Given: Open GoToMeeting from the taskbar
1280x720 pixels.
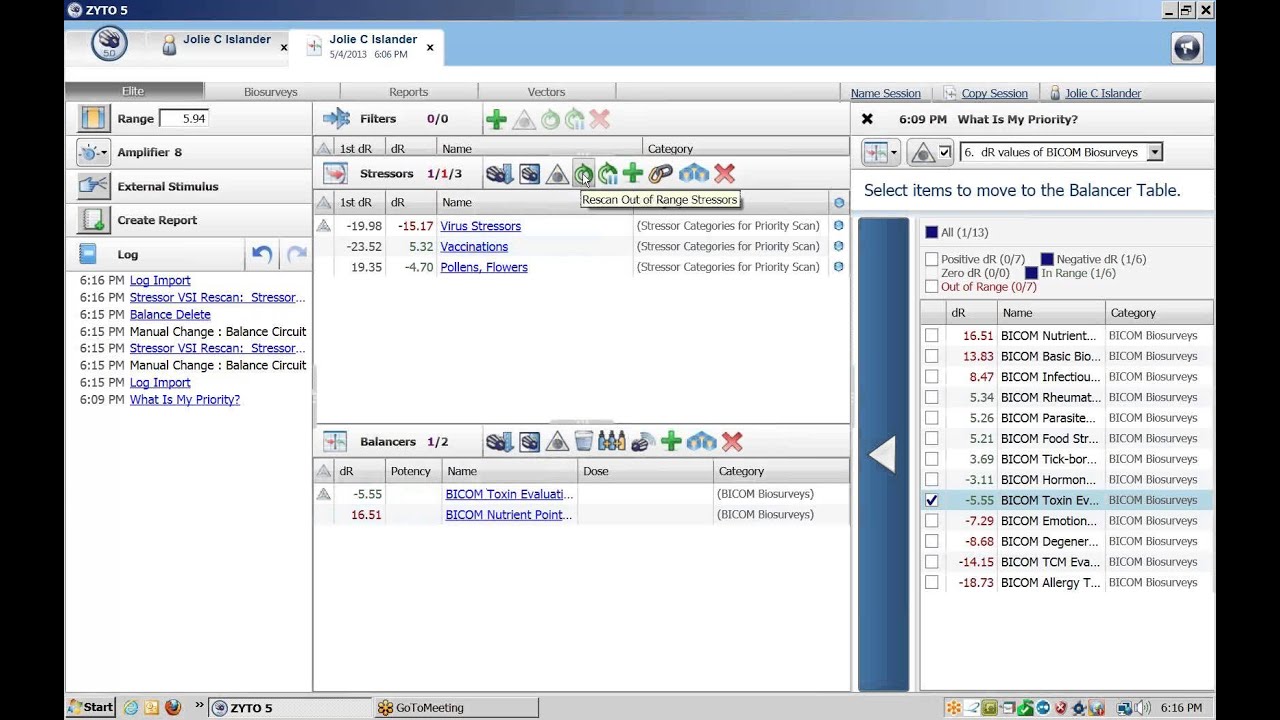Looking at the screenshot, I should pos(455,707).
